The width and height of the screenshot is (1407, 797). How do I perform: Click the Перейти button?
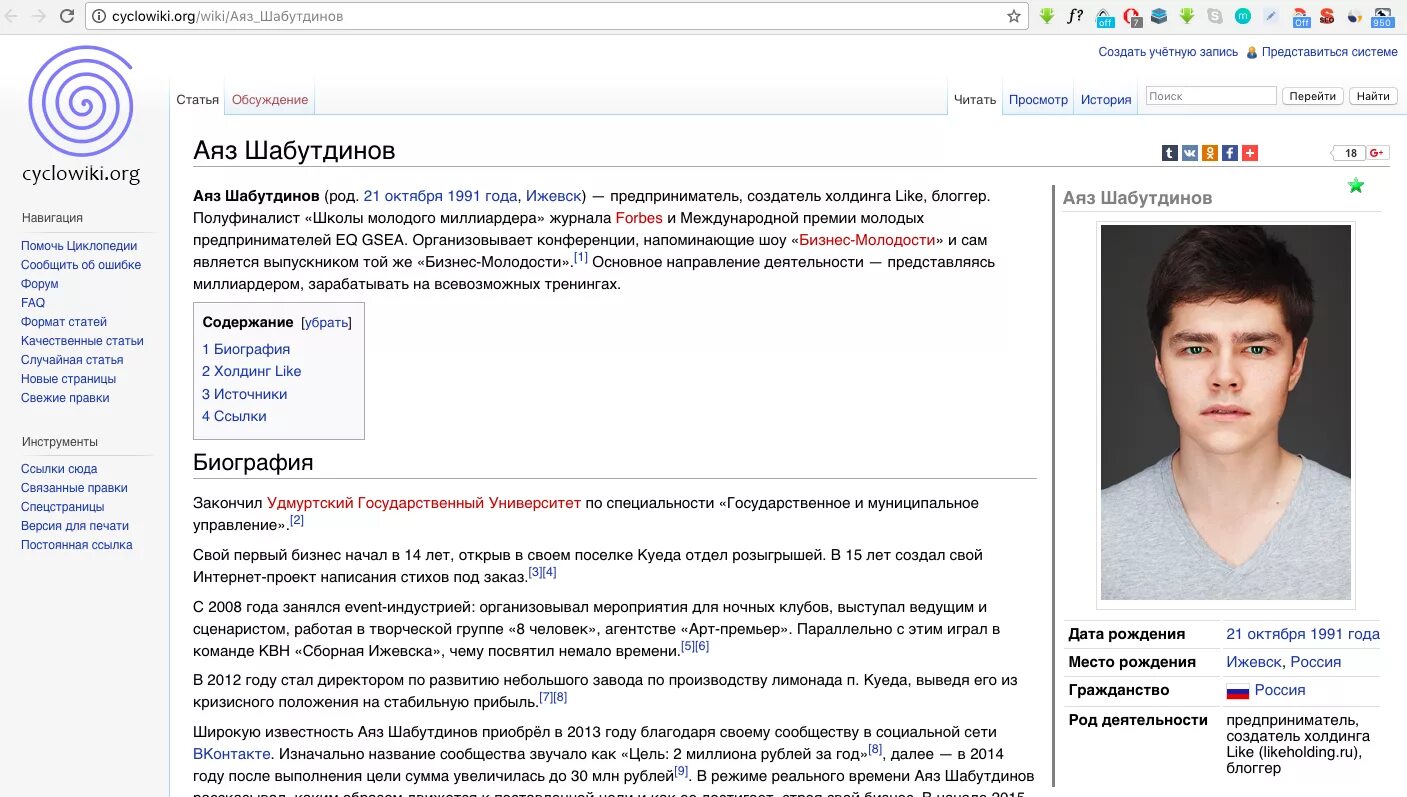click(1312, 96)
